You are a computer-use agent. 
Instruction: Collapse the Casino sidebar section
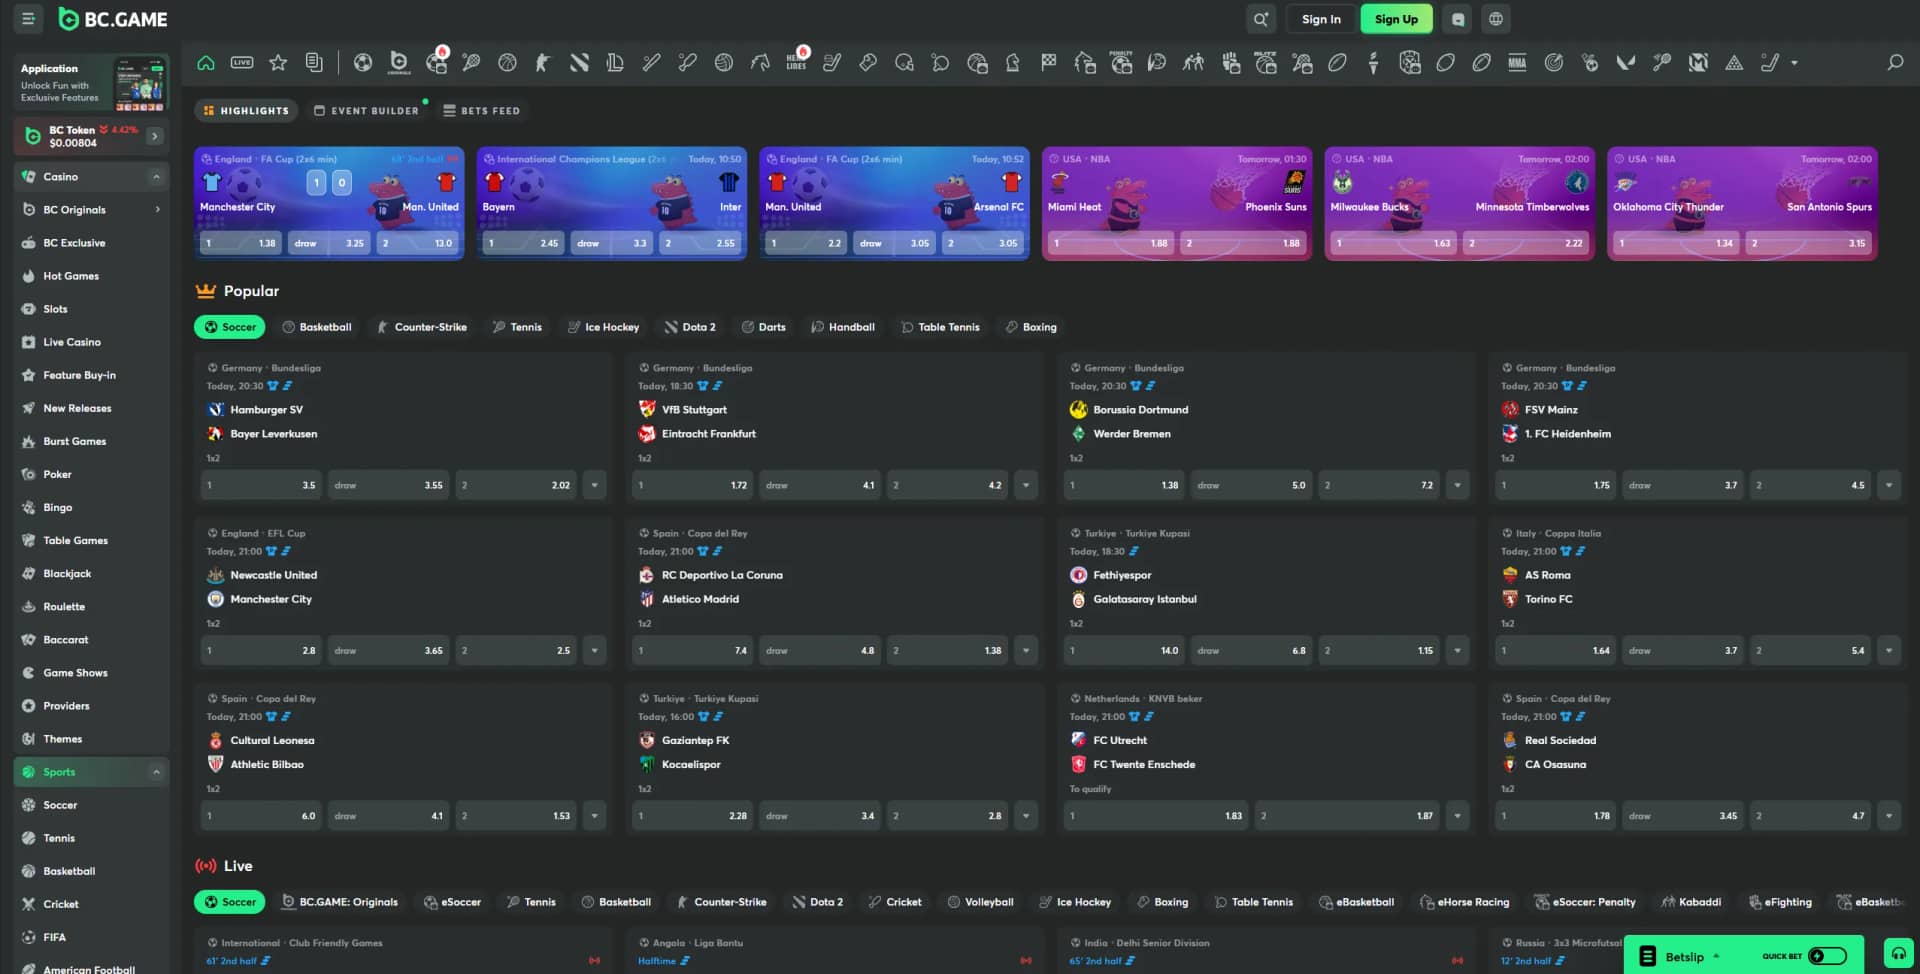(x=156, y=177)
